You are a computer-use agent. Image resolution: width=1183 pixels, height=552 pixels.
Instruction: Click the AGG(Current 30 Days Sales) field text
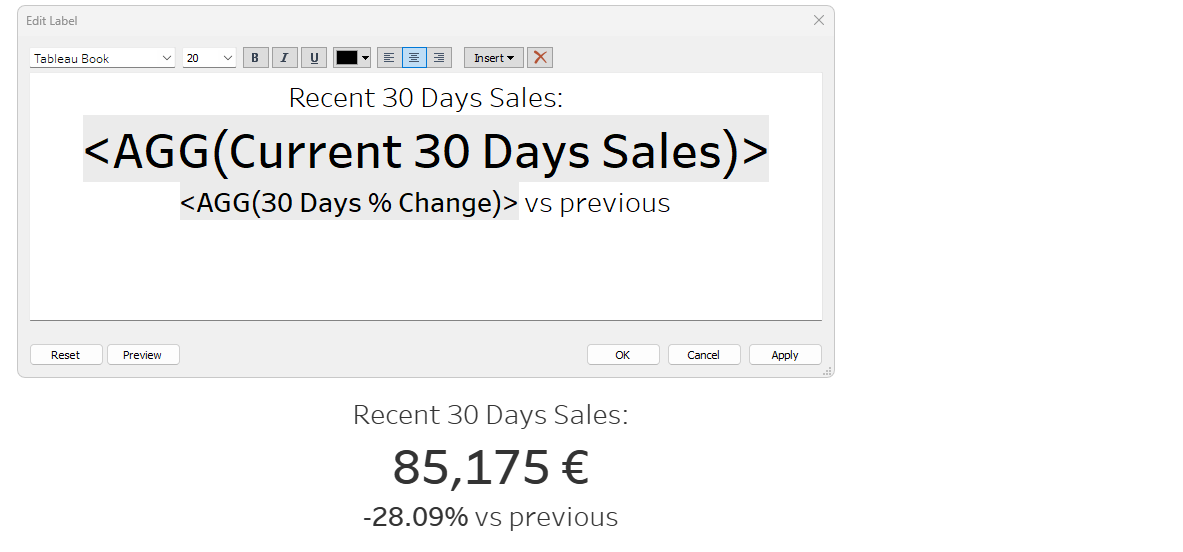pyautogui.click(x=426, y=149)
